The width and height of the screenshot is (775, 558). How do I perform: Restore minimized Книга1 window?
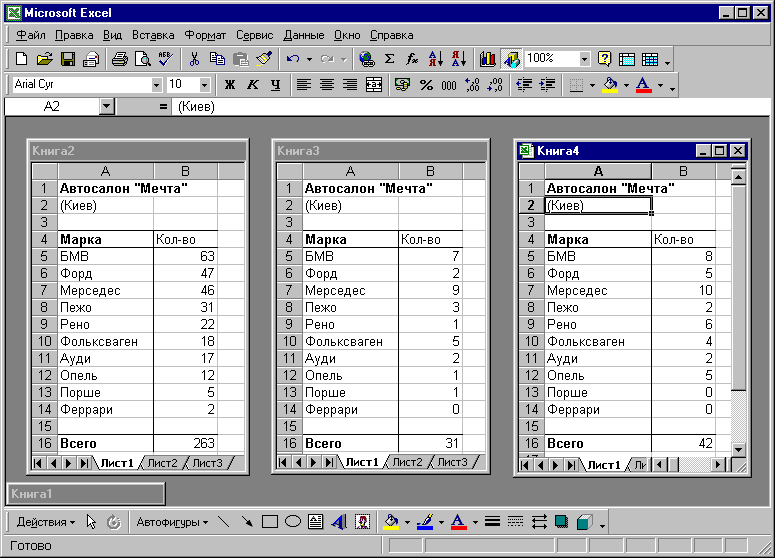(x=85, y=493)
